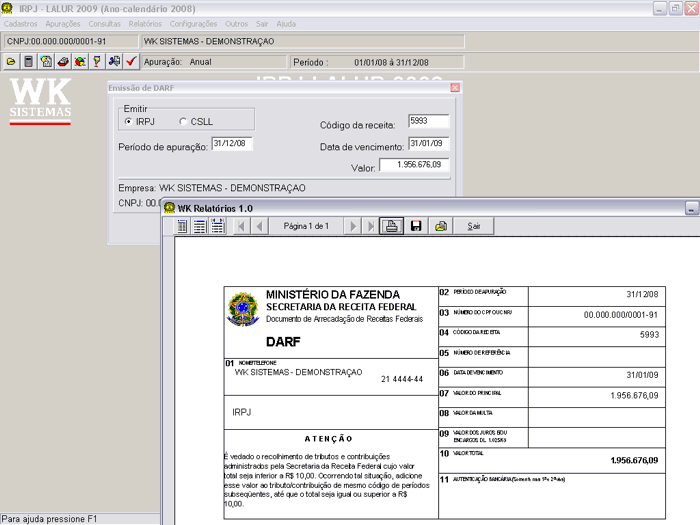
Task: Click the Valor amount field
Action: click(x=414, y=165)
